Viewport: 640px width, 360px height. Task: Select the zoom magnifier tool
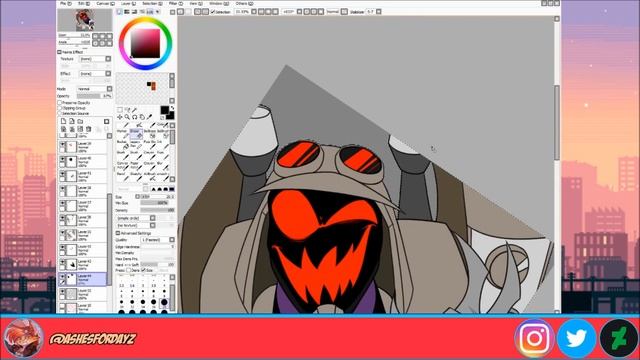tap(127, 117)
